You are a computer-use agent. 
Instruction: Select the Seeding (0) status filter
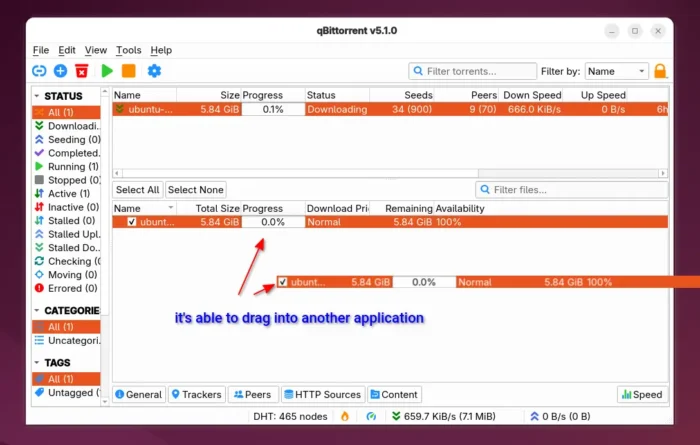pyautogui.click(x=67, y=140)
